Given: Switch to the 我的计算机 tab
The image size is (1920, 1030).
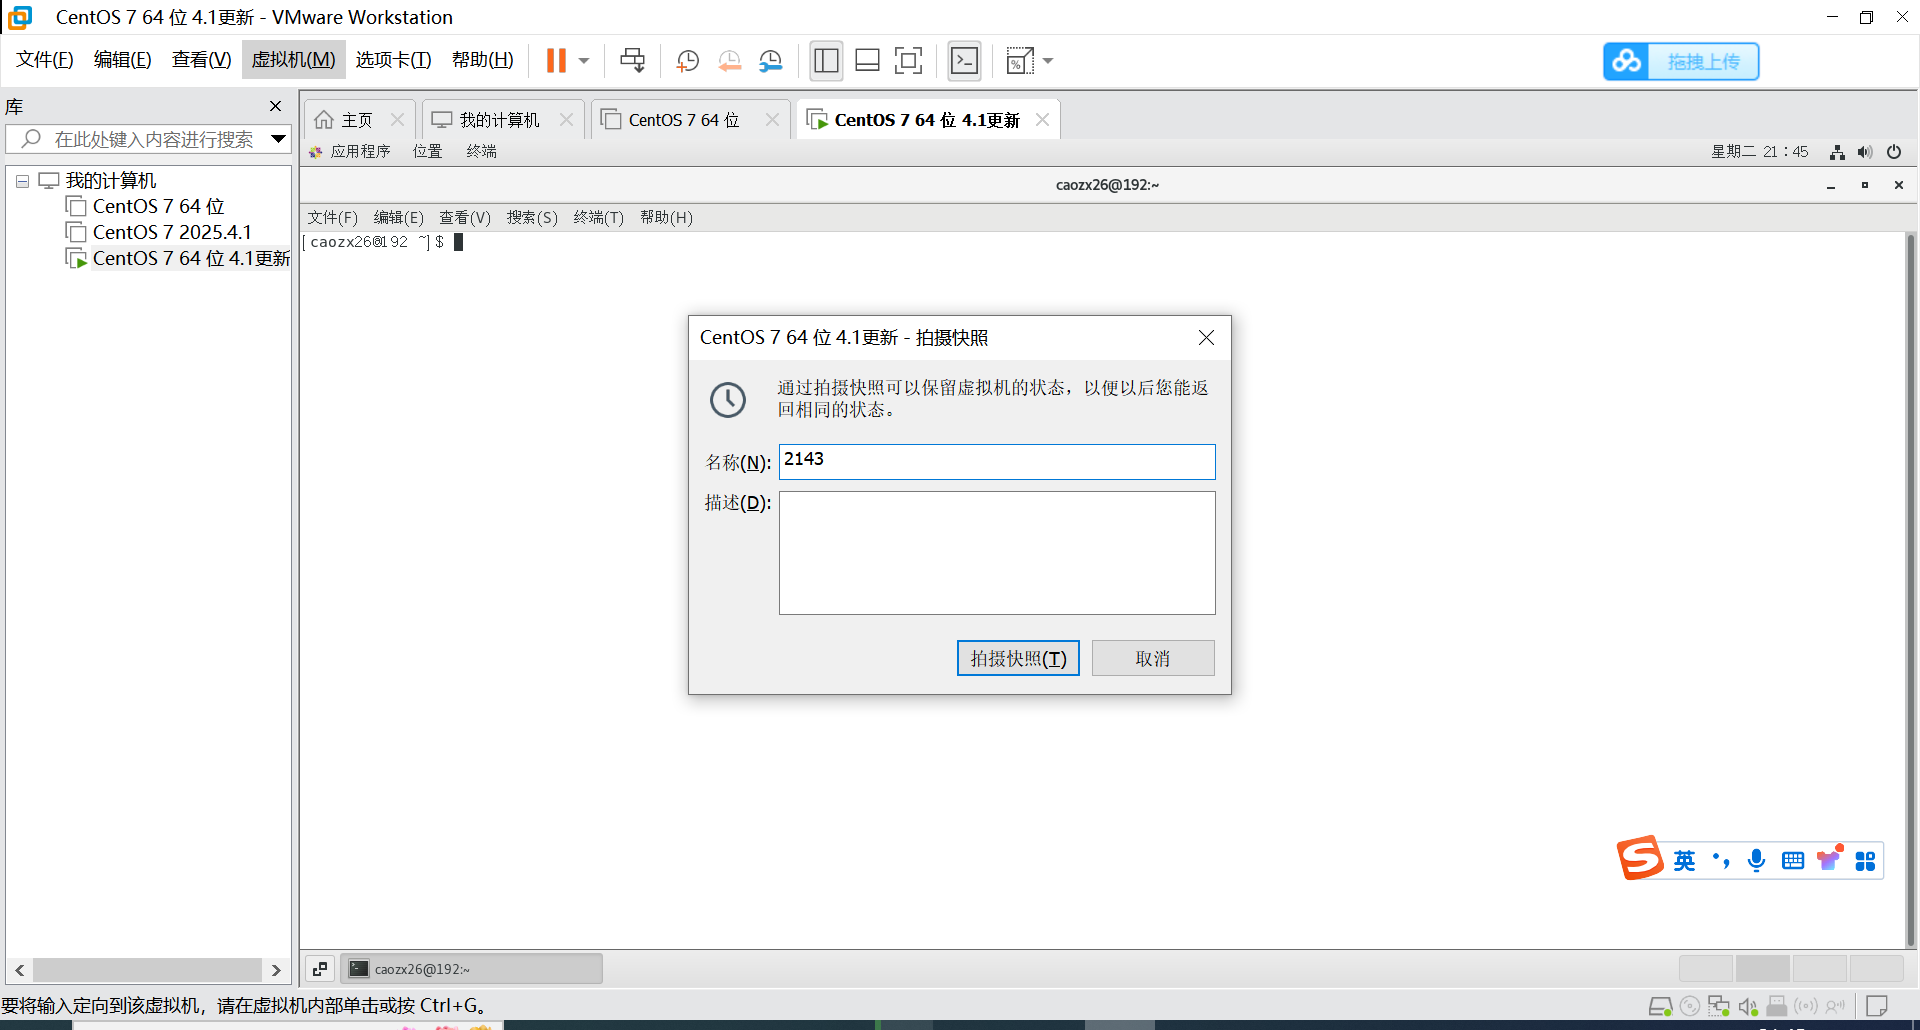Looking at the screenshot, I should tap(487, 120).
